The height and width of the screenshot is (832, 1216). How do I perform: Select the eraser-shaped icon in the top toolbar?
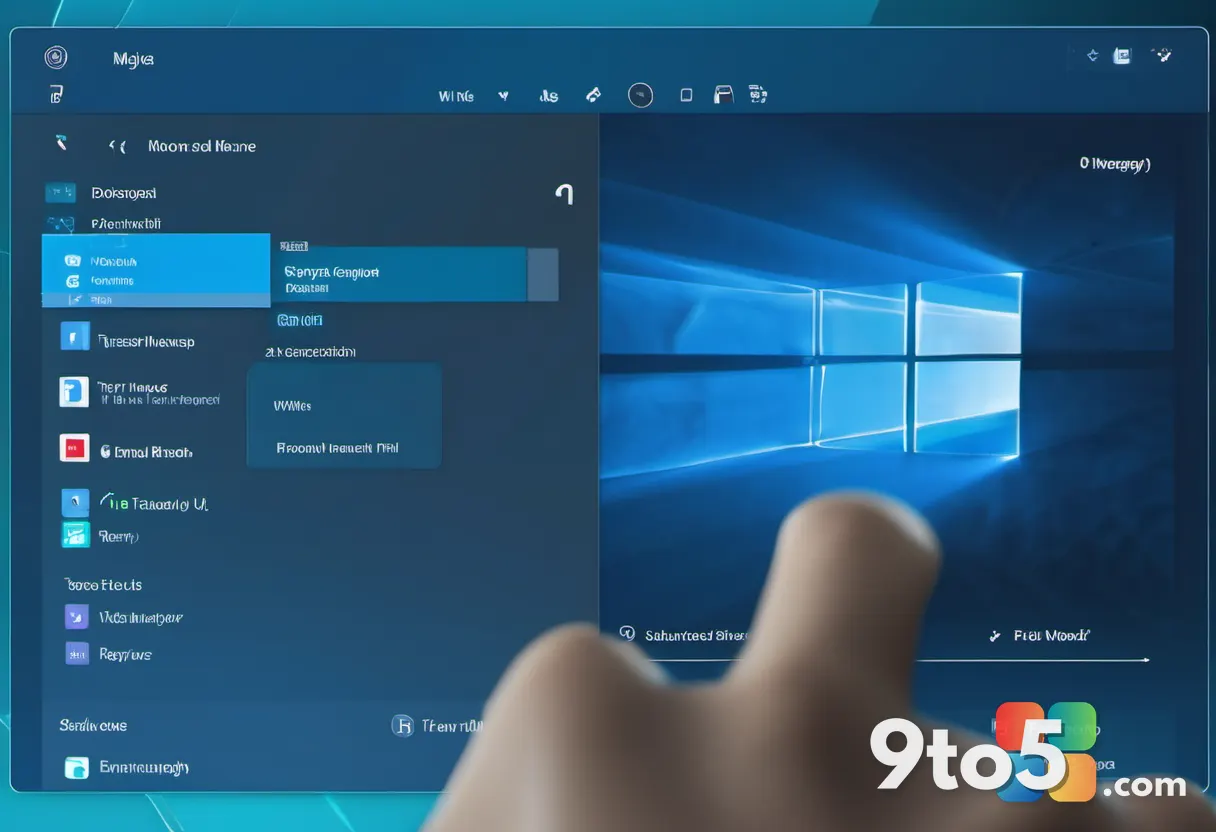coord(593,95)
